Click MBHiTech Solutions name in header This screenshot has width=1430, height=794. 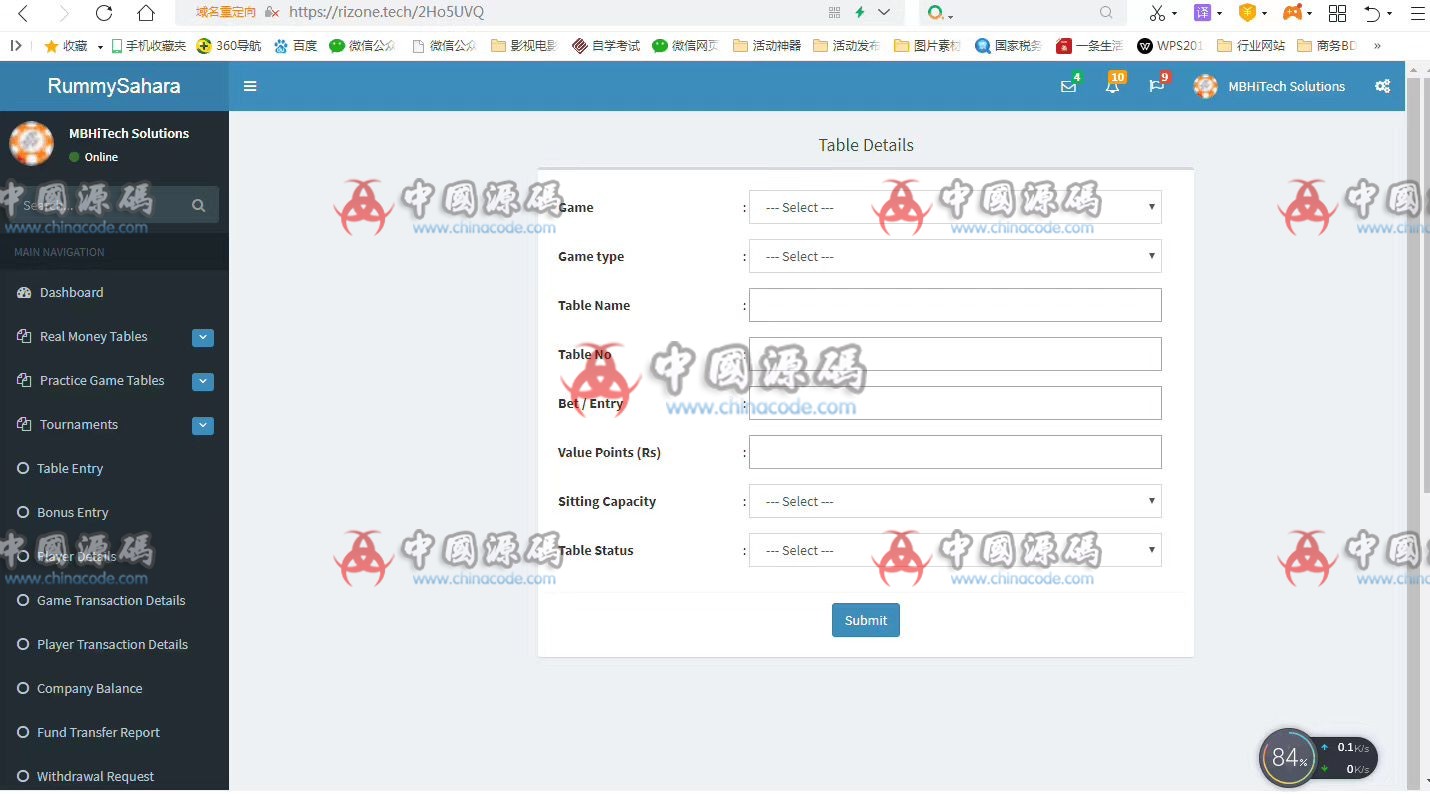1286,86
